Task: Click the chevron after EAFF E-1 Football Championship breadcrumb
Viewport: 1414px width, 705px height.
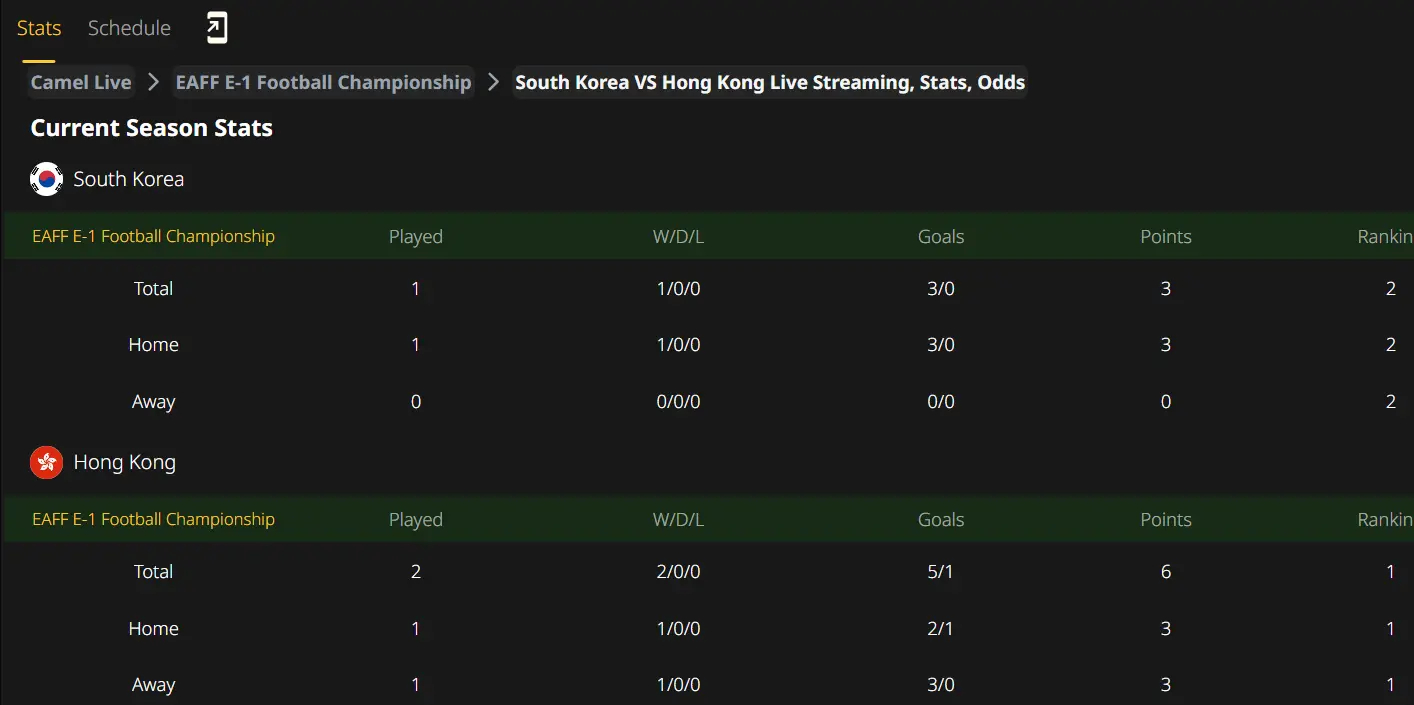Action: [x=493, y=82]
